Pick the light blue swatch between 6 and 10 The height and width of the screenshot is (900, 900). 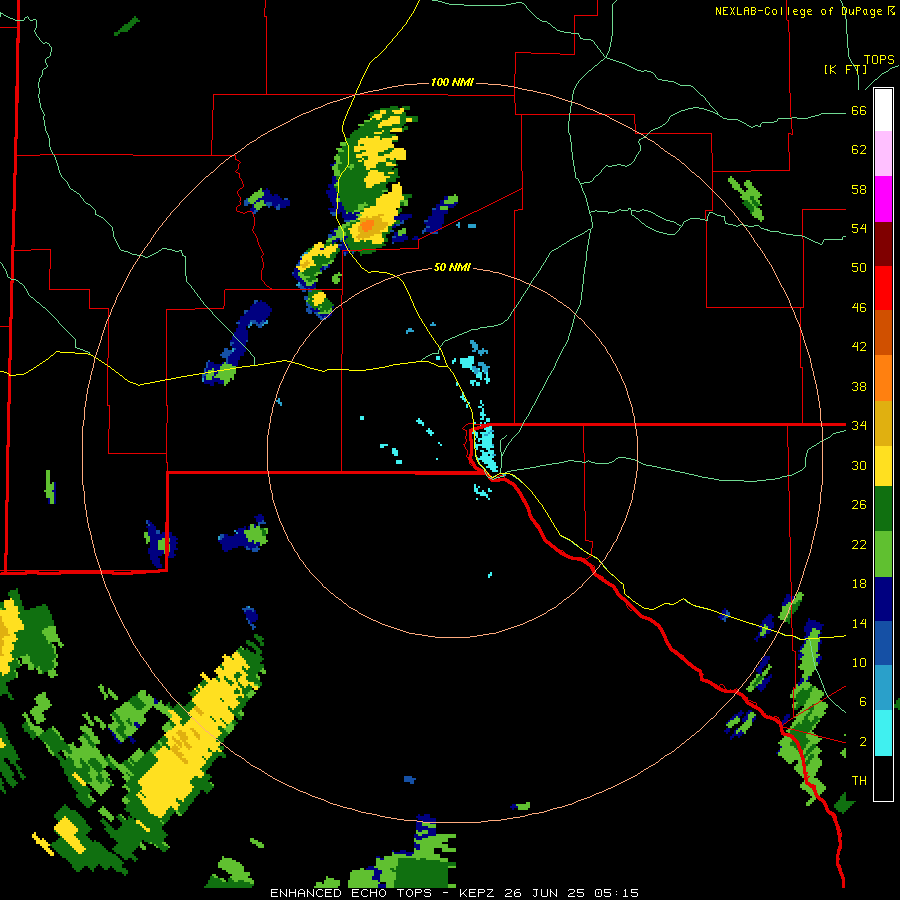point(883,688)
